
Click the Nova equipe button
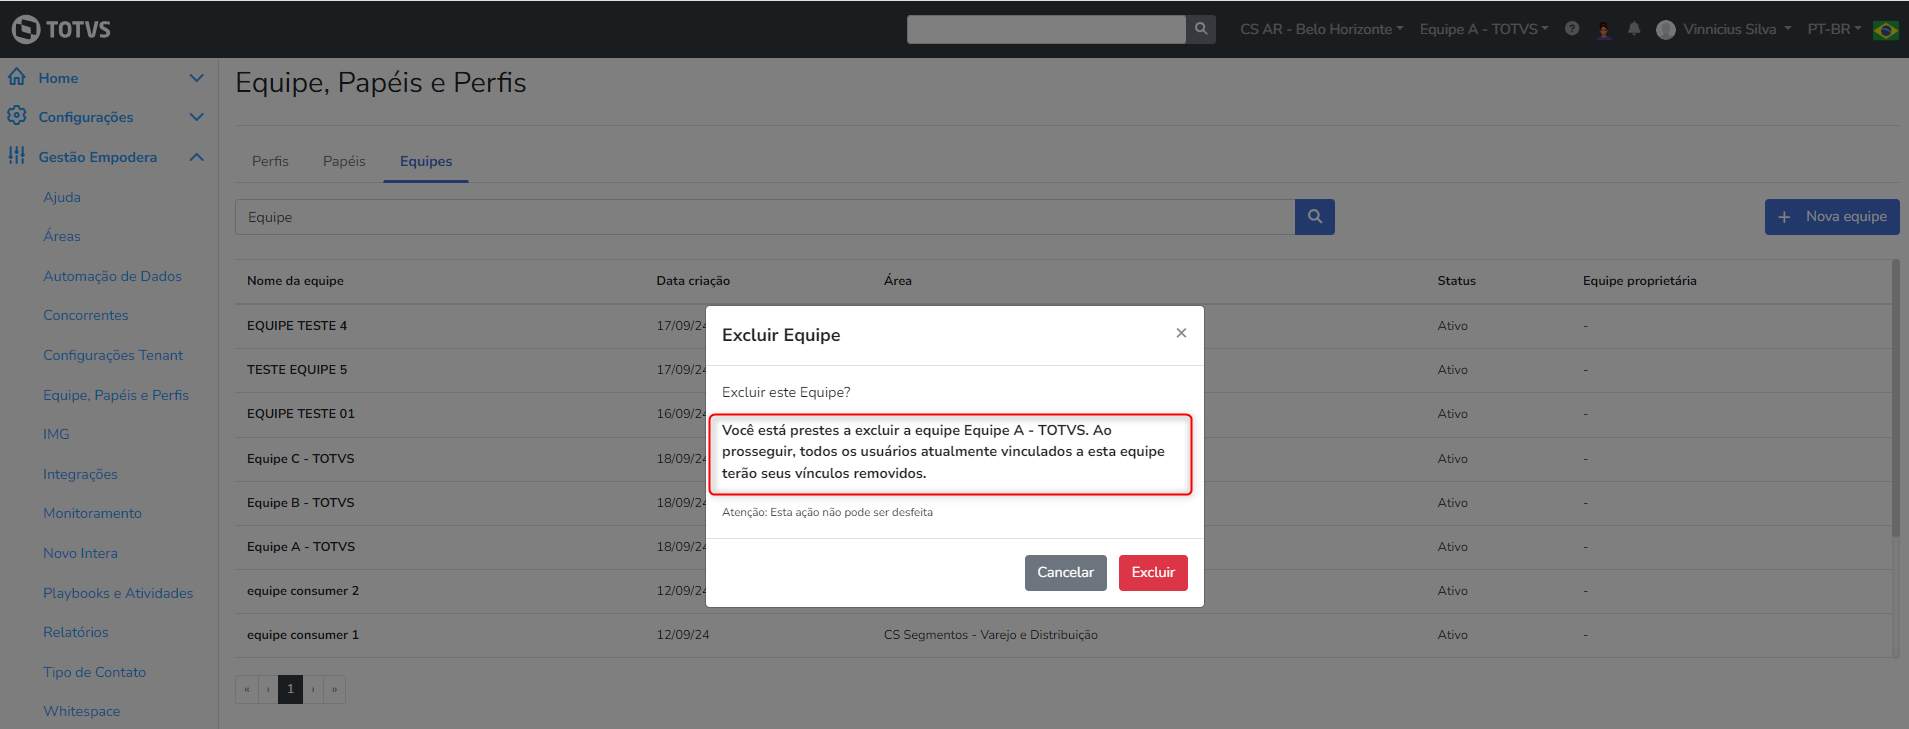pos(1831,217)
